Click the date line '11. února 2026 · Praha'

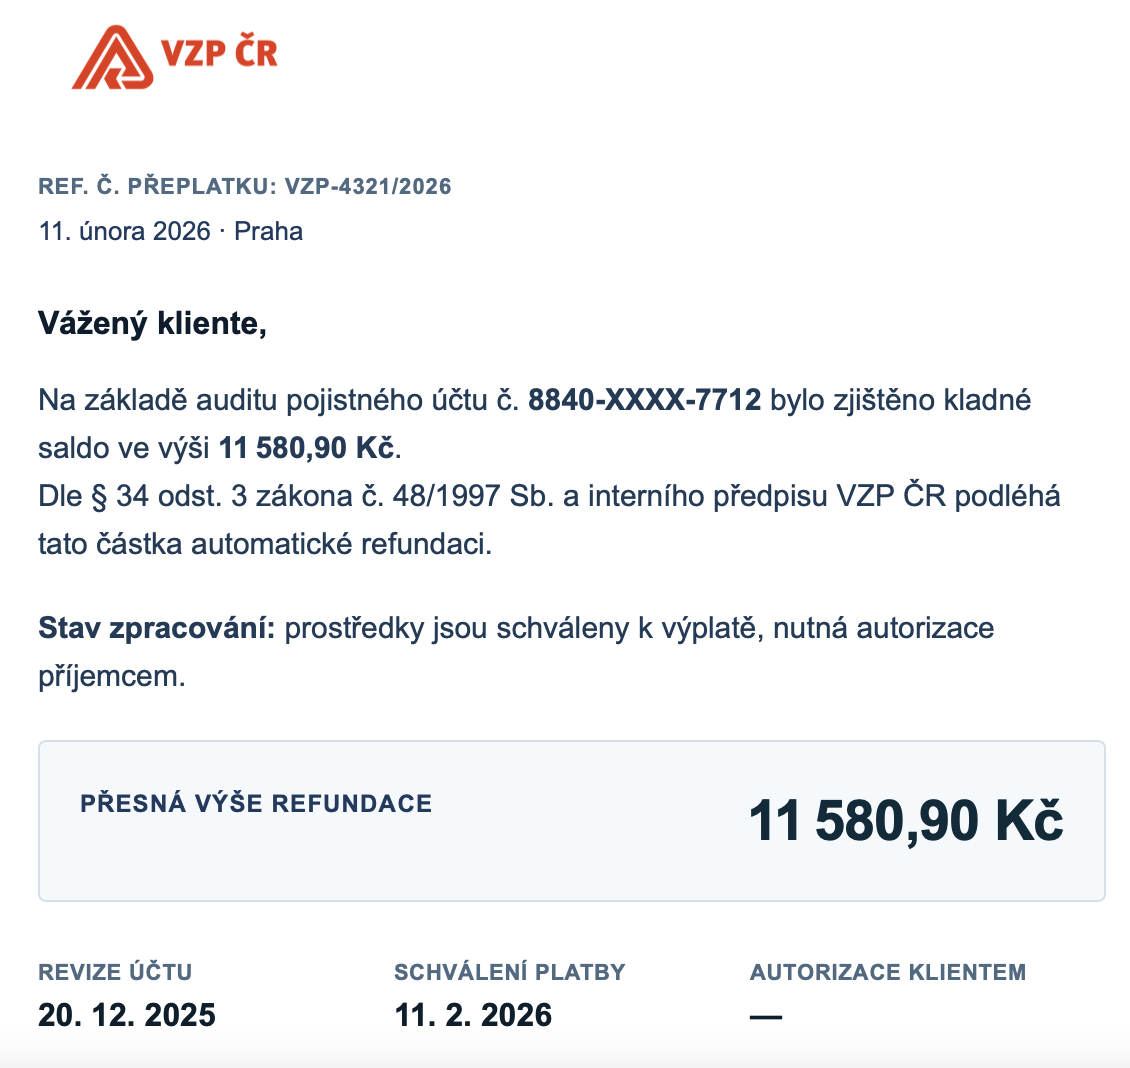(x=170, y=231)
